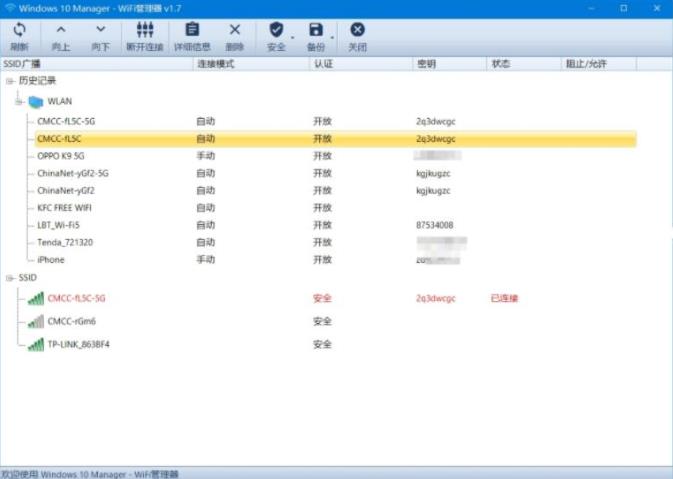Sort by 连接模式 column header
This screenshot has height=479, width=673.
(x=252, y=64)
